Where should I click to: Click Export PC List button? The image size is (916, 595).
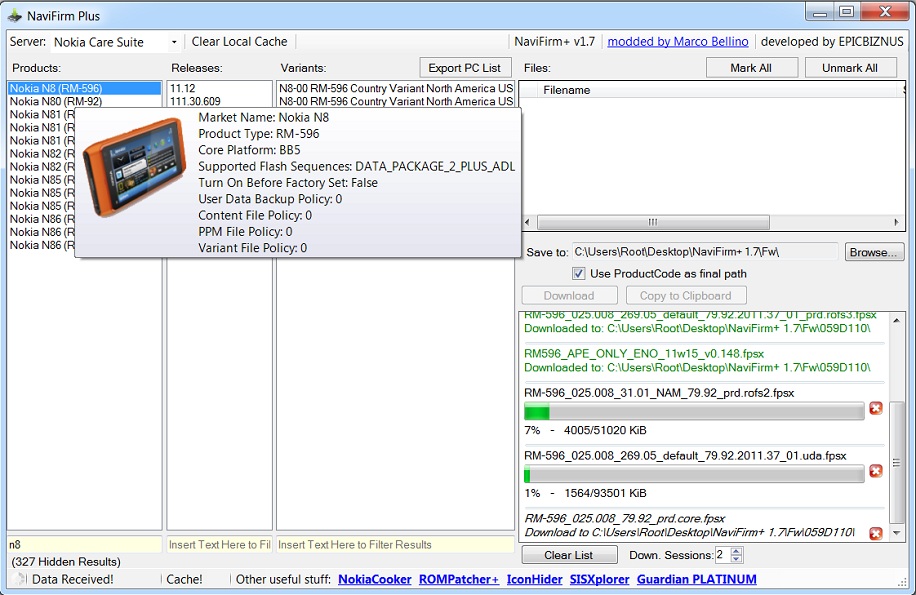[464, 68]
